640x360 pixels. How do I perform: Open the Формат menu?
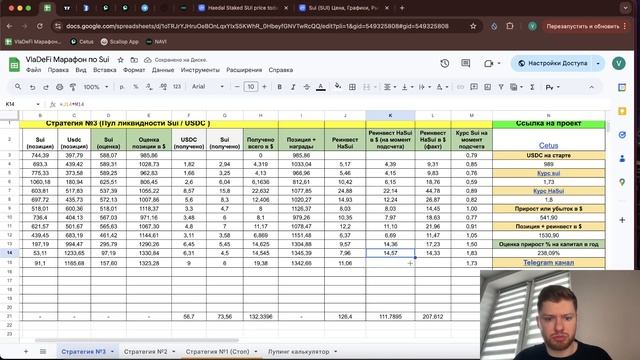pos(134,70)
